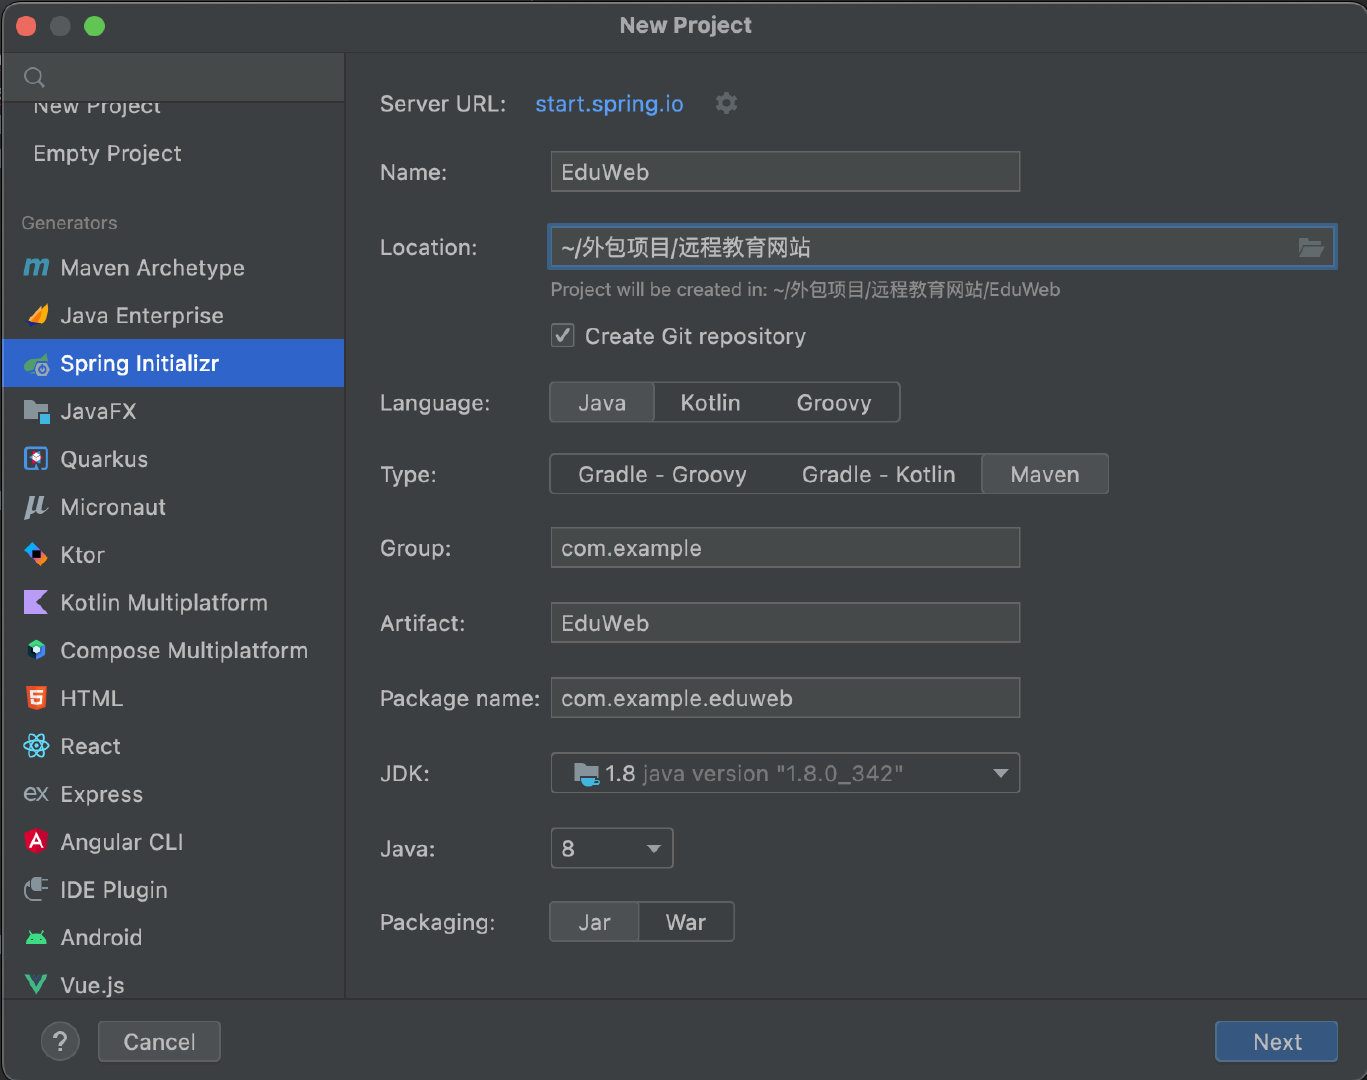Select Java Enterprise generator label
Viewport: 1367px width, 1080px height.
(142, 315)
